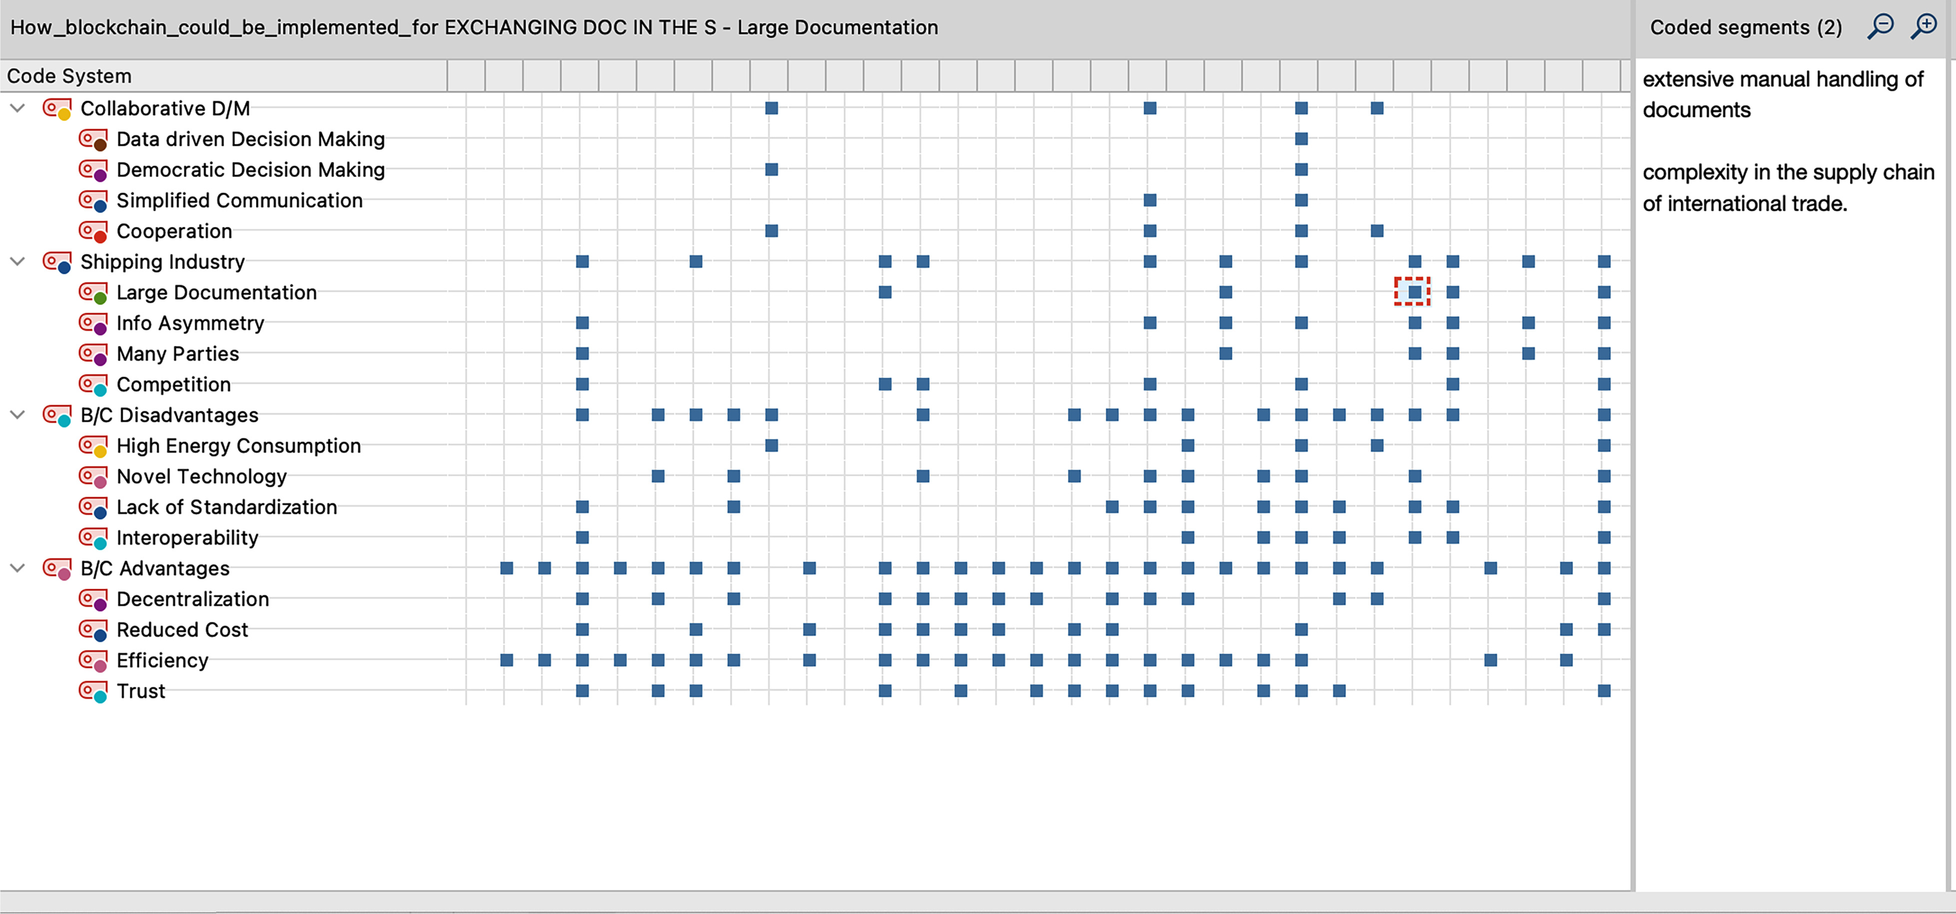
Task: Select the B/C Disadvantages code name
Action: [169, 415]
